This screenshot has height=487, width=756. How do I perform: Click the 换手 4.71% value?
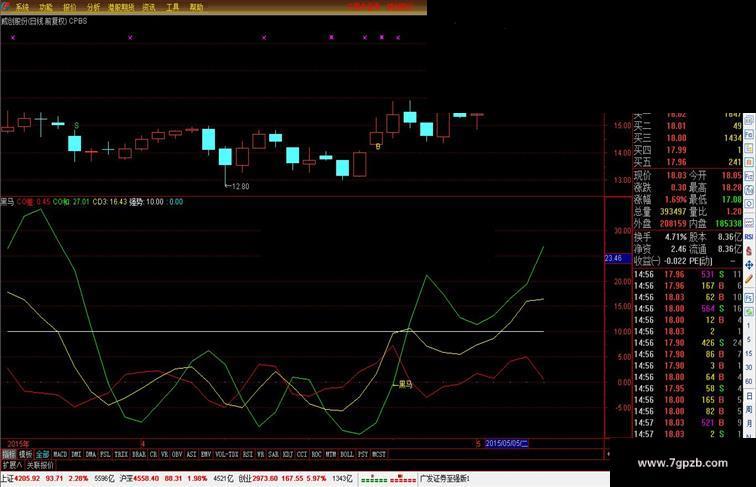coord(675,237)
